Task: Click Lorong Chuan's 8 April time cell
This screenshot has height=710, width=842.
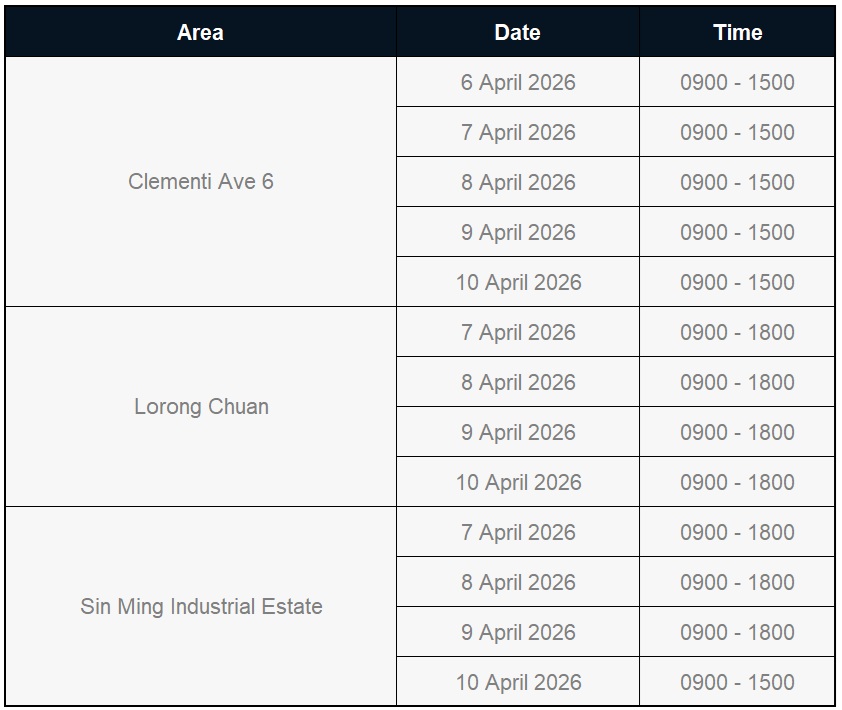Action: [x=737, y=382]
